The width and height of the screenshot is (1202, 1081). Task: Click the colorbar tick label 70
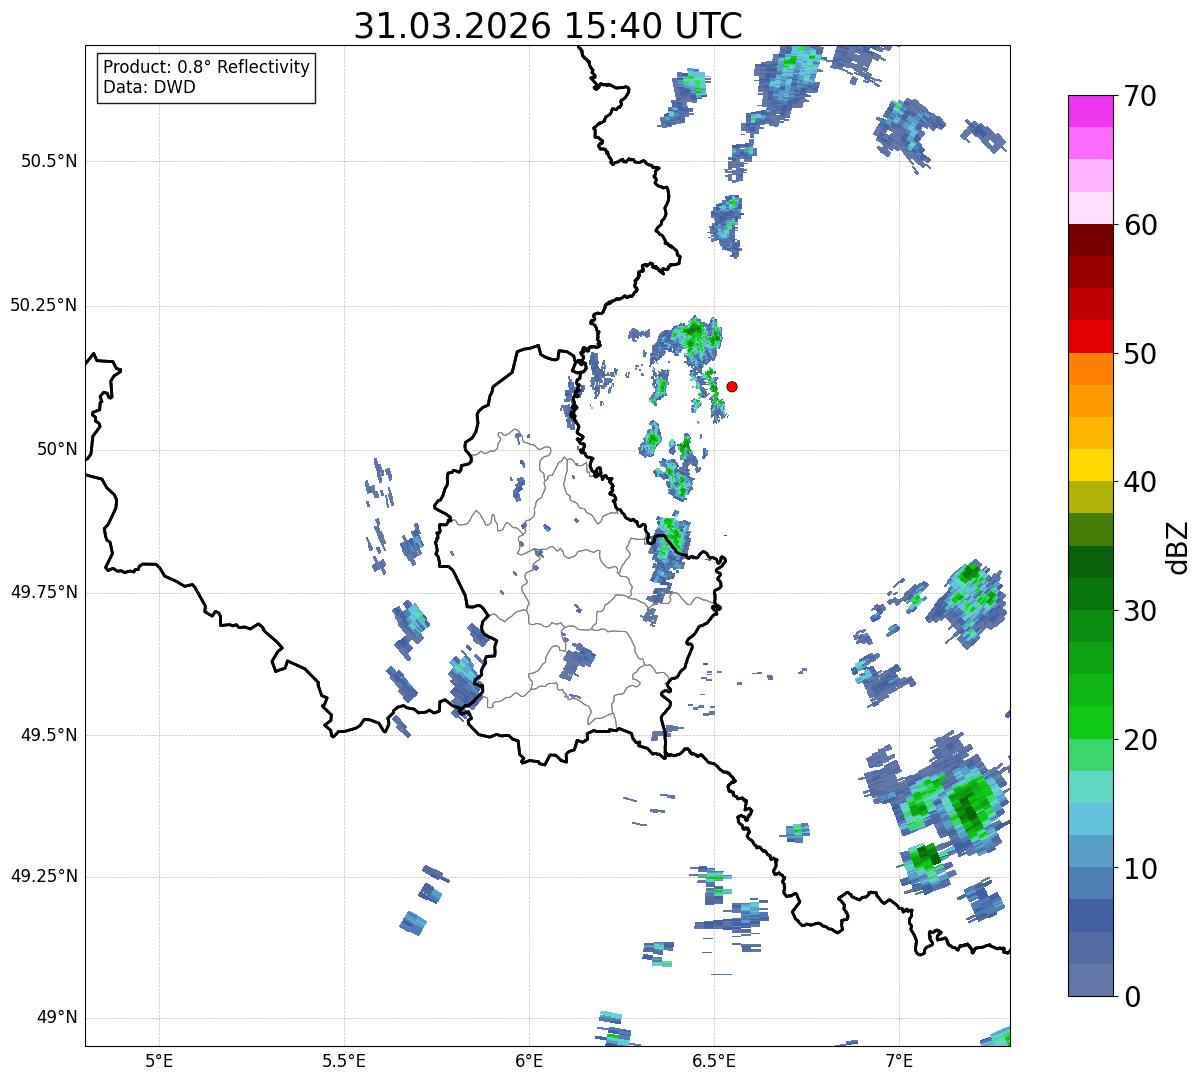(1140, 97)
